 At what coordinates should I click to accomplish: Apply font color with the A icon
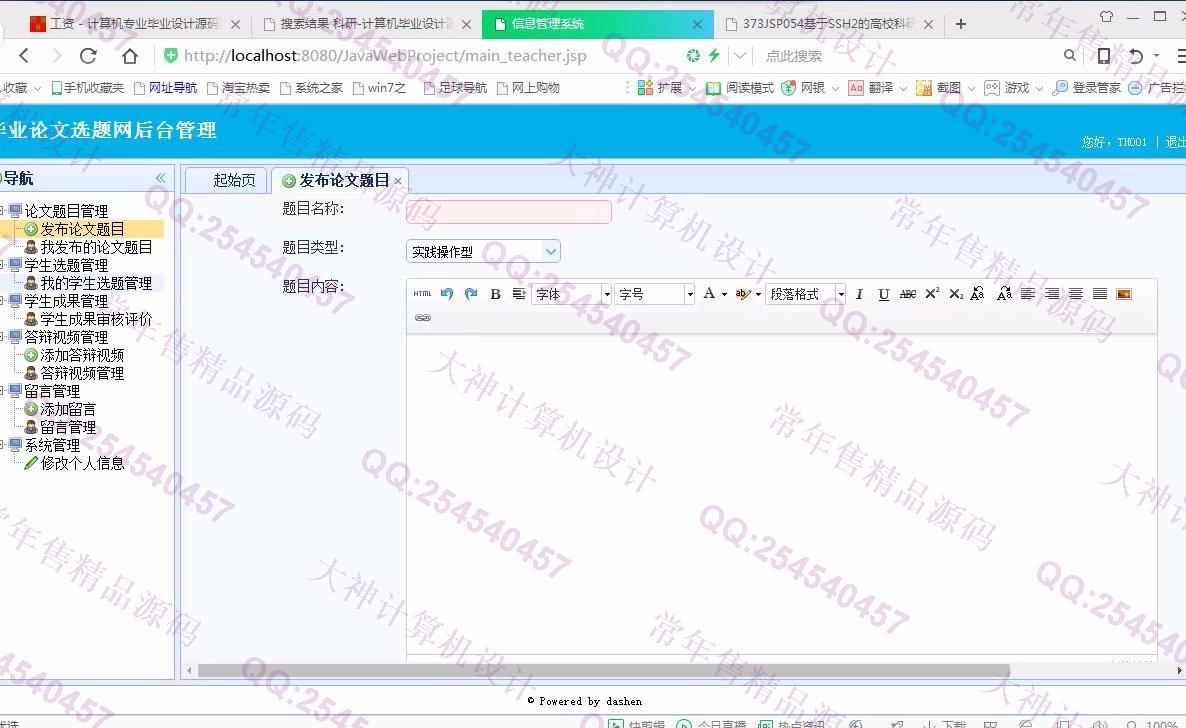709,294
